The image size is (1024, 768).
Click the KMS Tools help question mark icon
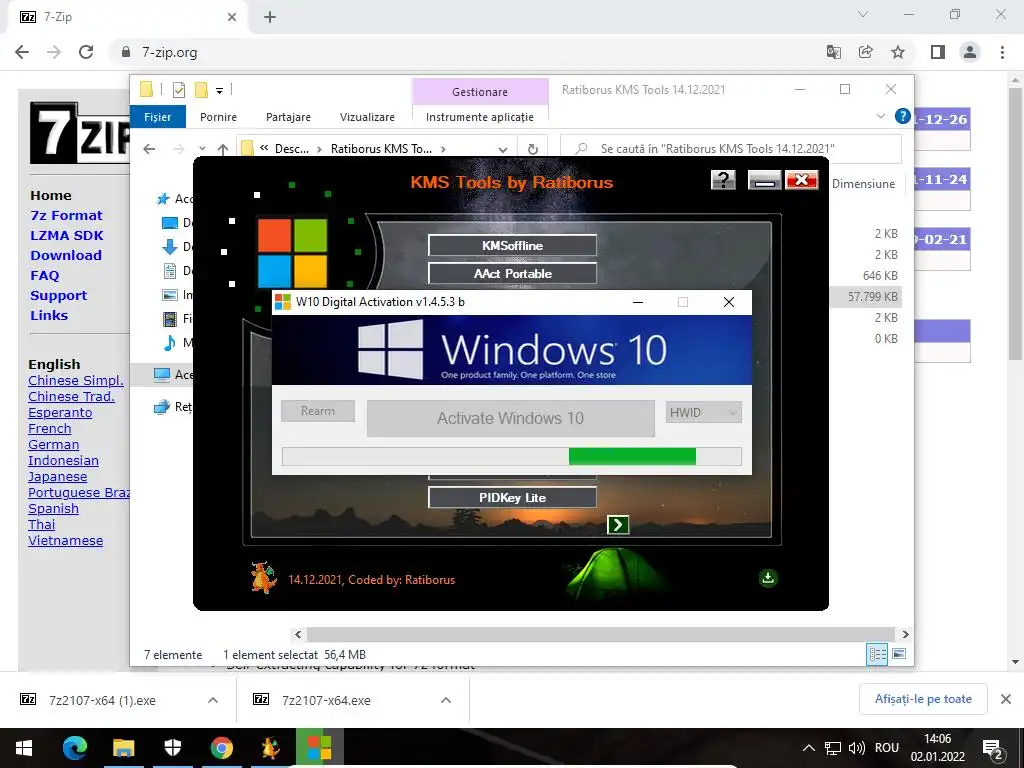723,180
